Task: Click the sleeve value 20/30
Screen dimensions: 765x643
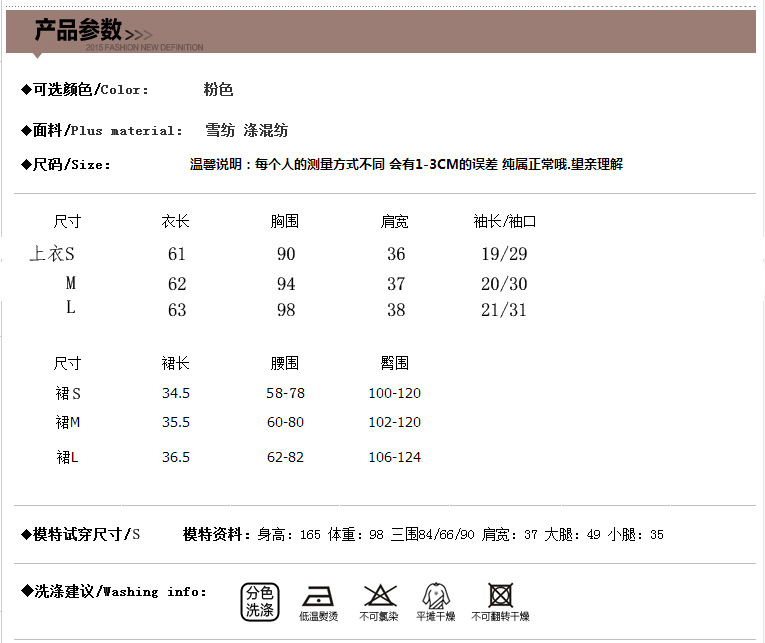Action: pos(504,284)
